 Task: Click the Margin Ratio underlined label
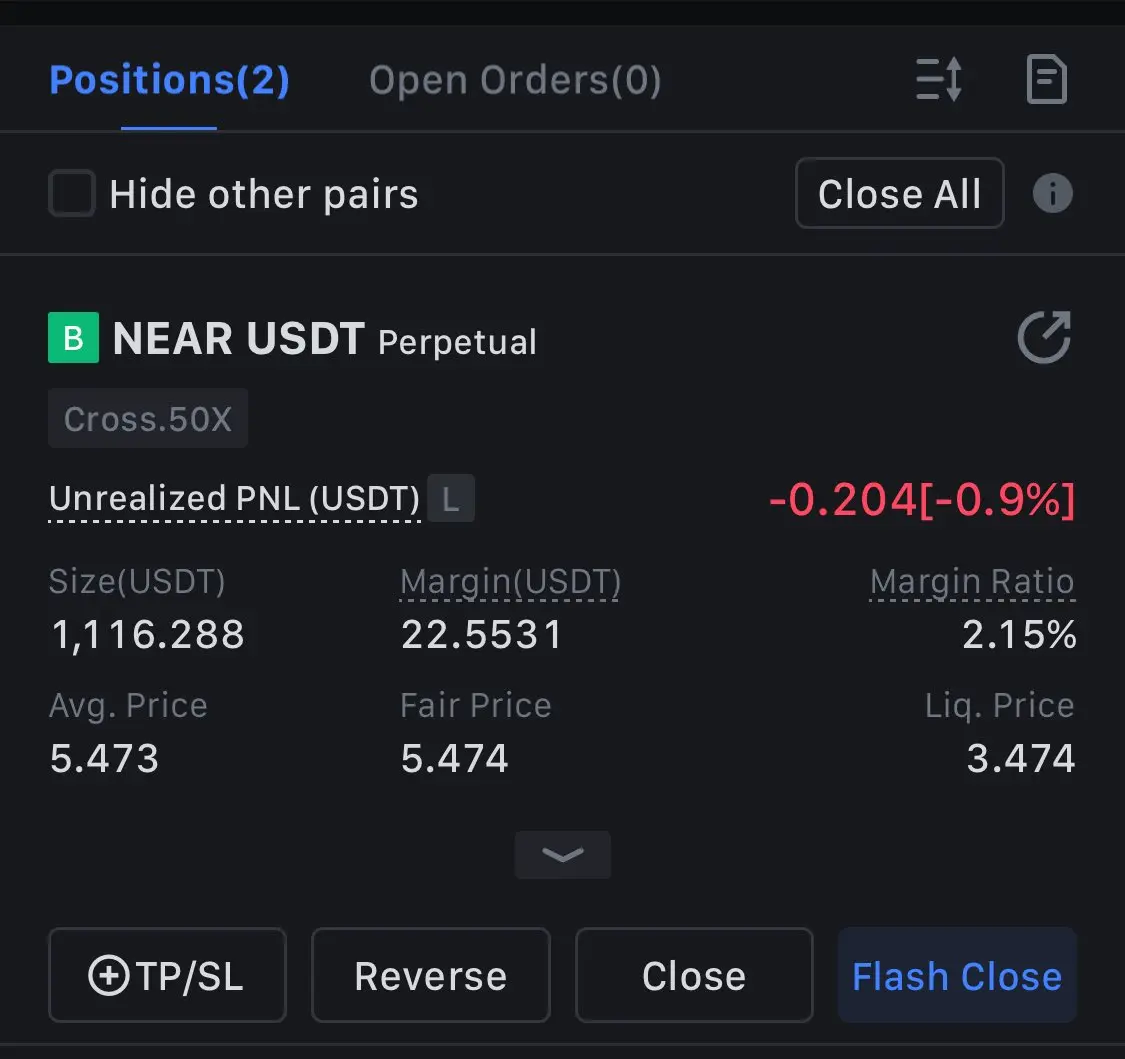pyautogui.click(x=972, y=582)
